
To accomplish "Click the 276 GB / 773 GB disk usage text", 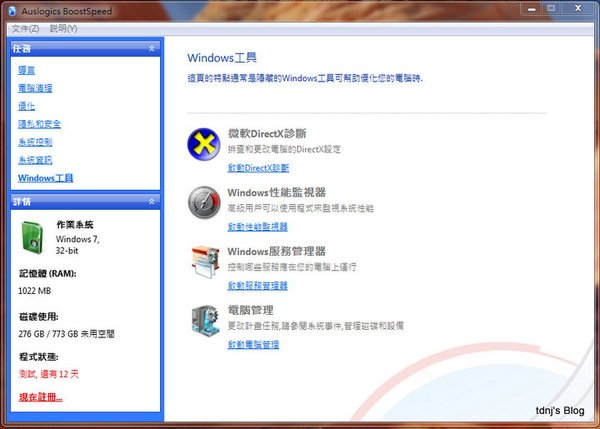I will 67,334.
